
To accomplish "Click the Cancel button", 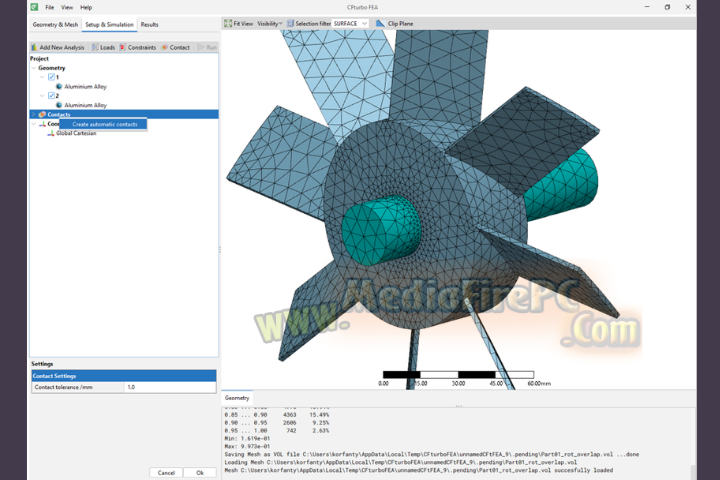I will coord(166,473).
